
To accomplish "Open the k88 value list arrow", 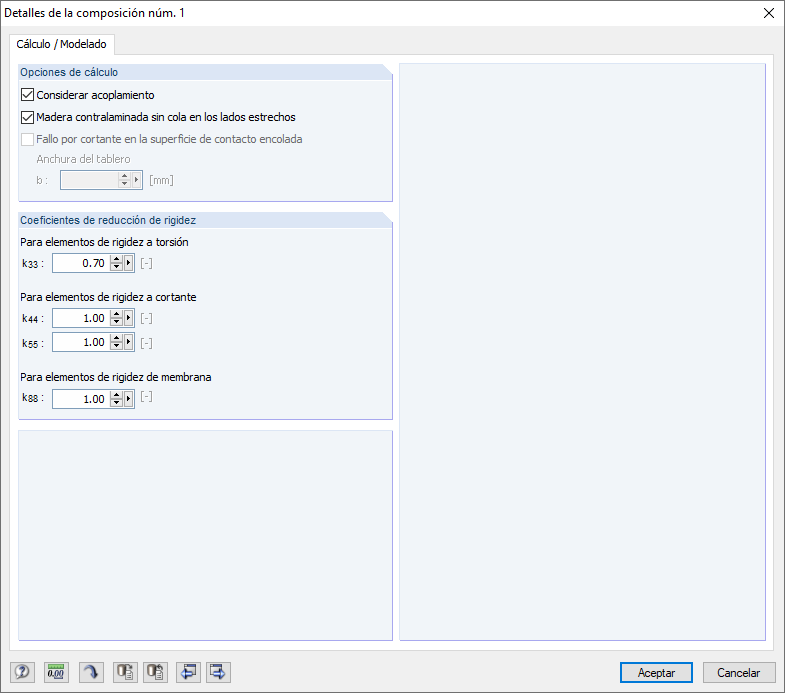I will point(129,399).
